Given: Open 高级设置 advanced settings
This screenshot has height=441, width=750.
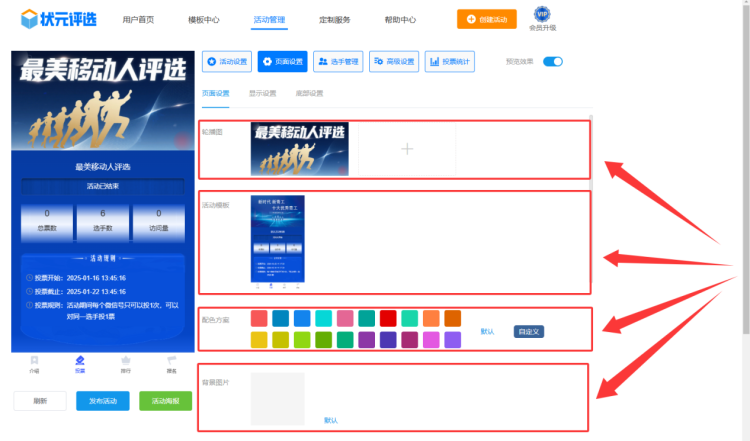Looking at the screenshot, I should coord(394,61).
